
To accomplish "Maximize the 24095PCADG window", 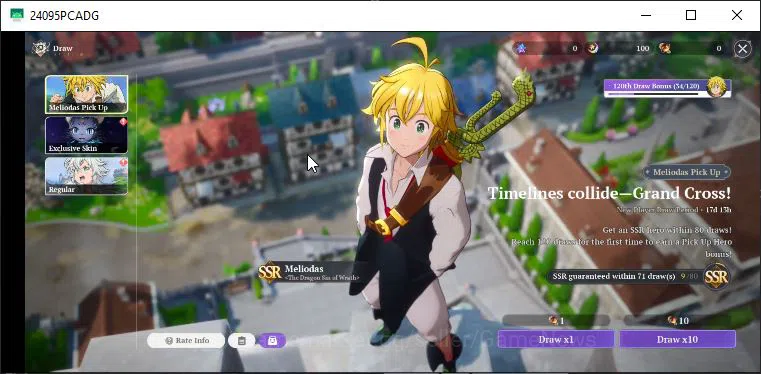I will [691, 15].
